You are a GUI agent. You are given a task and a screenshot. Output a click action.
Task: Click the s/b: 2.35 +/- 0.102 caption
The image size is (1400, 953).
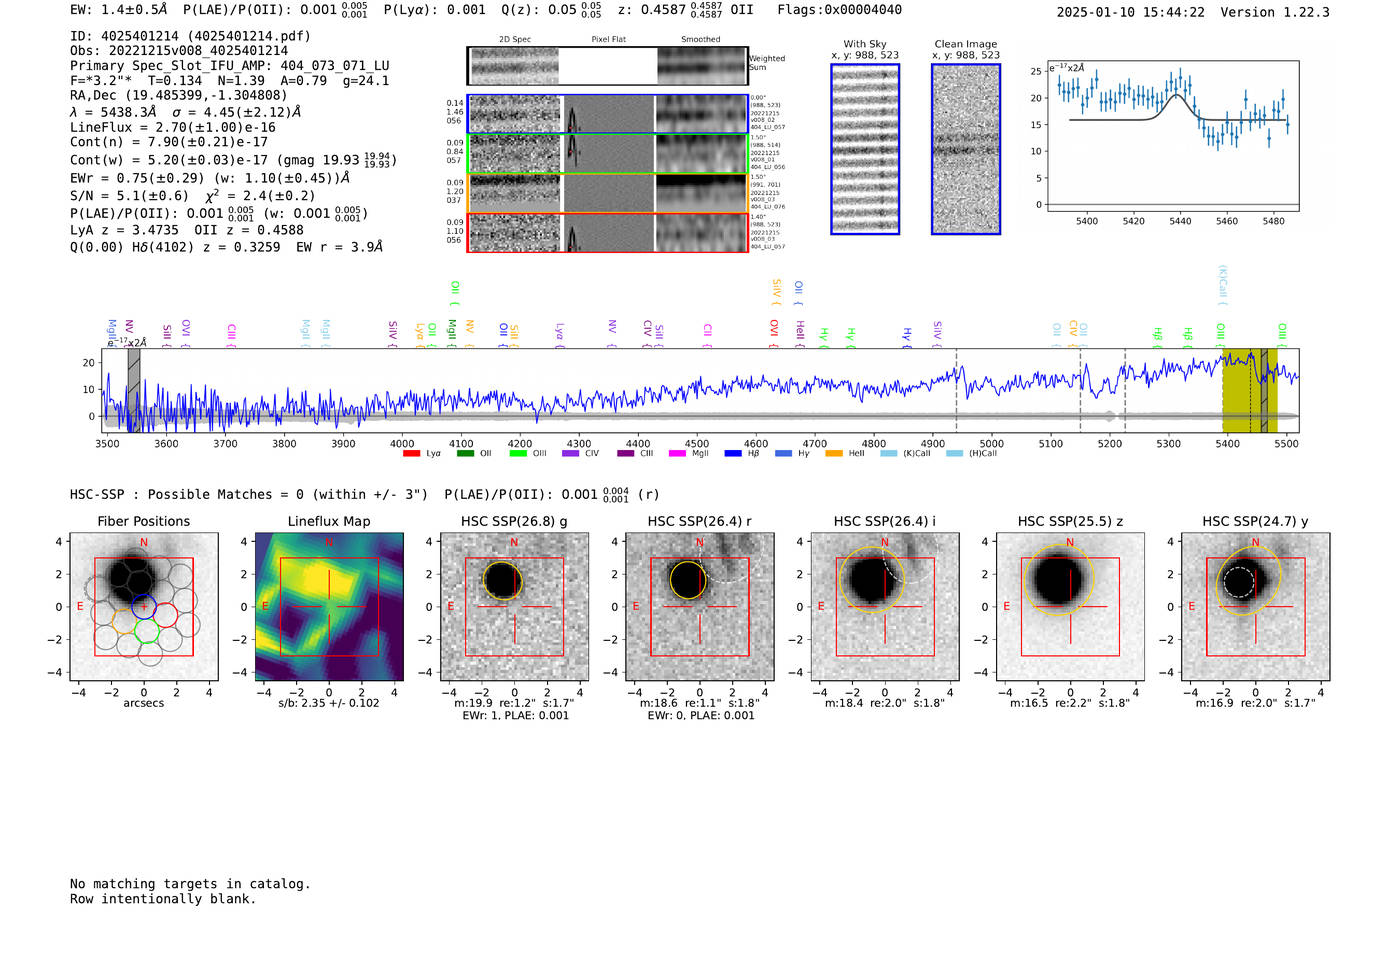tap(329, 703)
